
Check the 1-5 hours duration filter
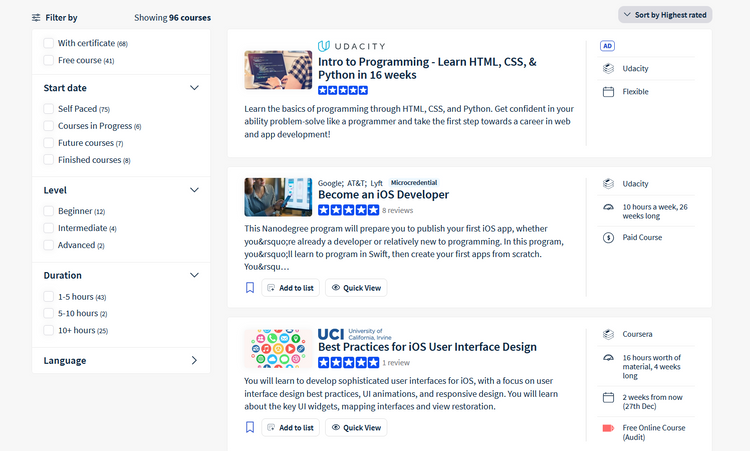coord(48,297)
